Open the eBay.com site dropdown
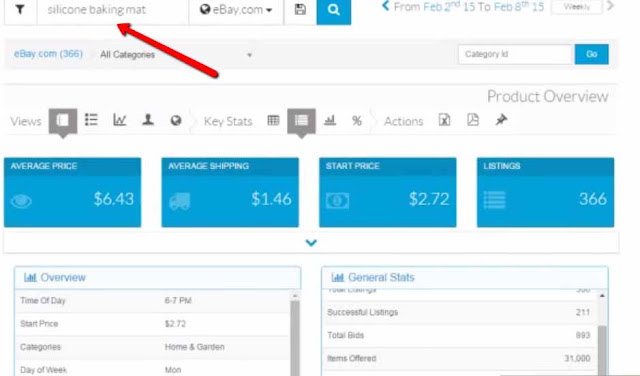The image size is (640, 376). coord(236,10)
